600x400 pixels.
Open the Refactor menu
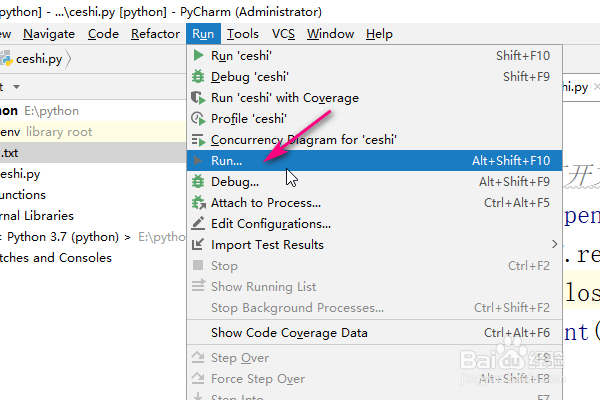pyautogui.click(x=155, y=34)
